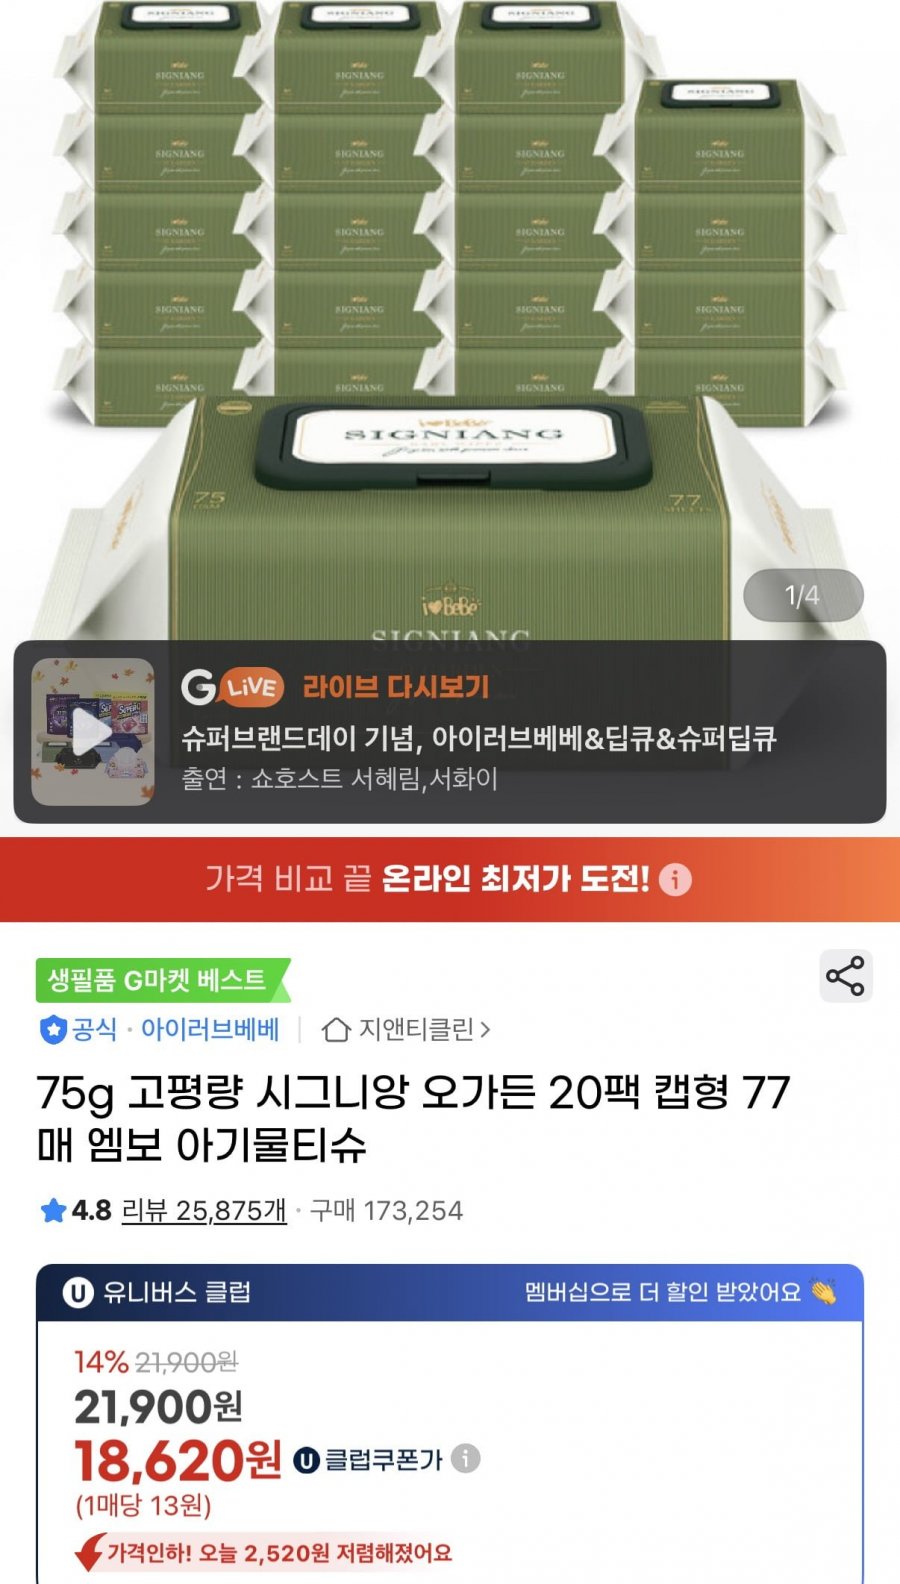Tap the 라이브 다시보기 label
900x1584 pixels.
coord(396,687)
